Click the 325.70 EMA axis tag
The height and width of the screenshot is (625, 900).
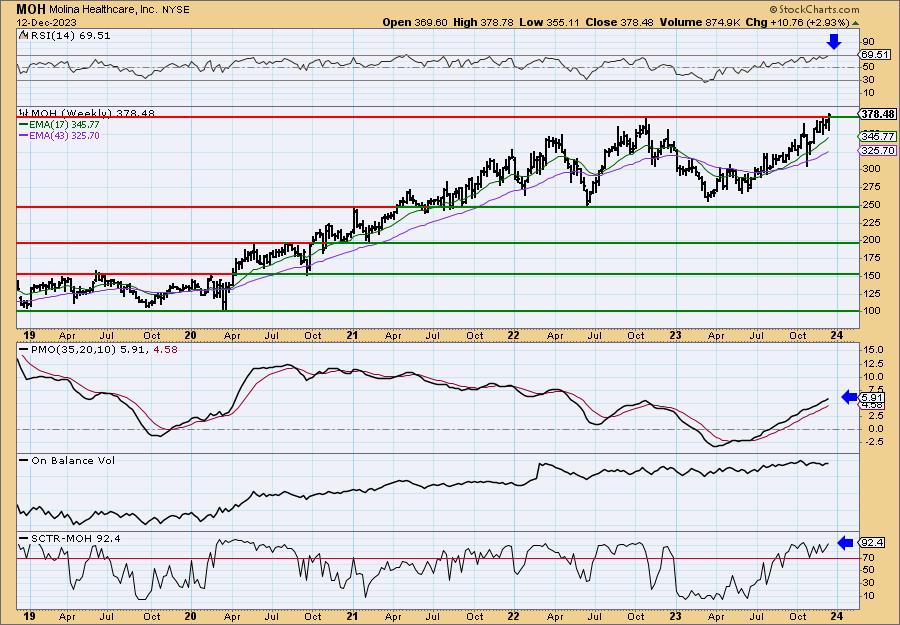pos(878,150)
